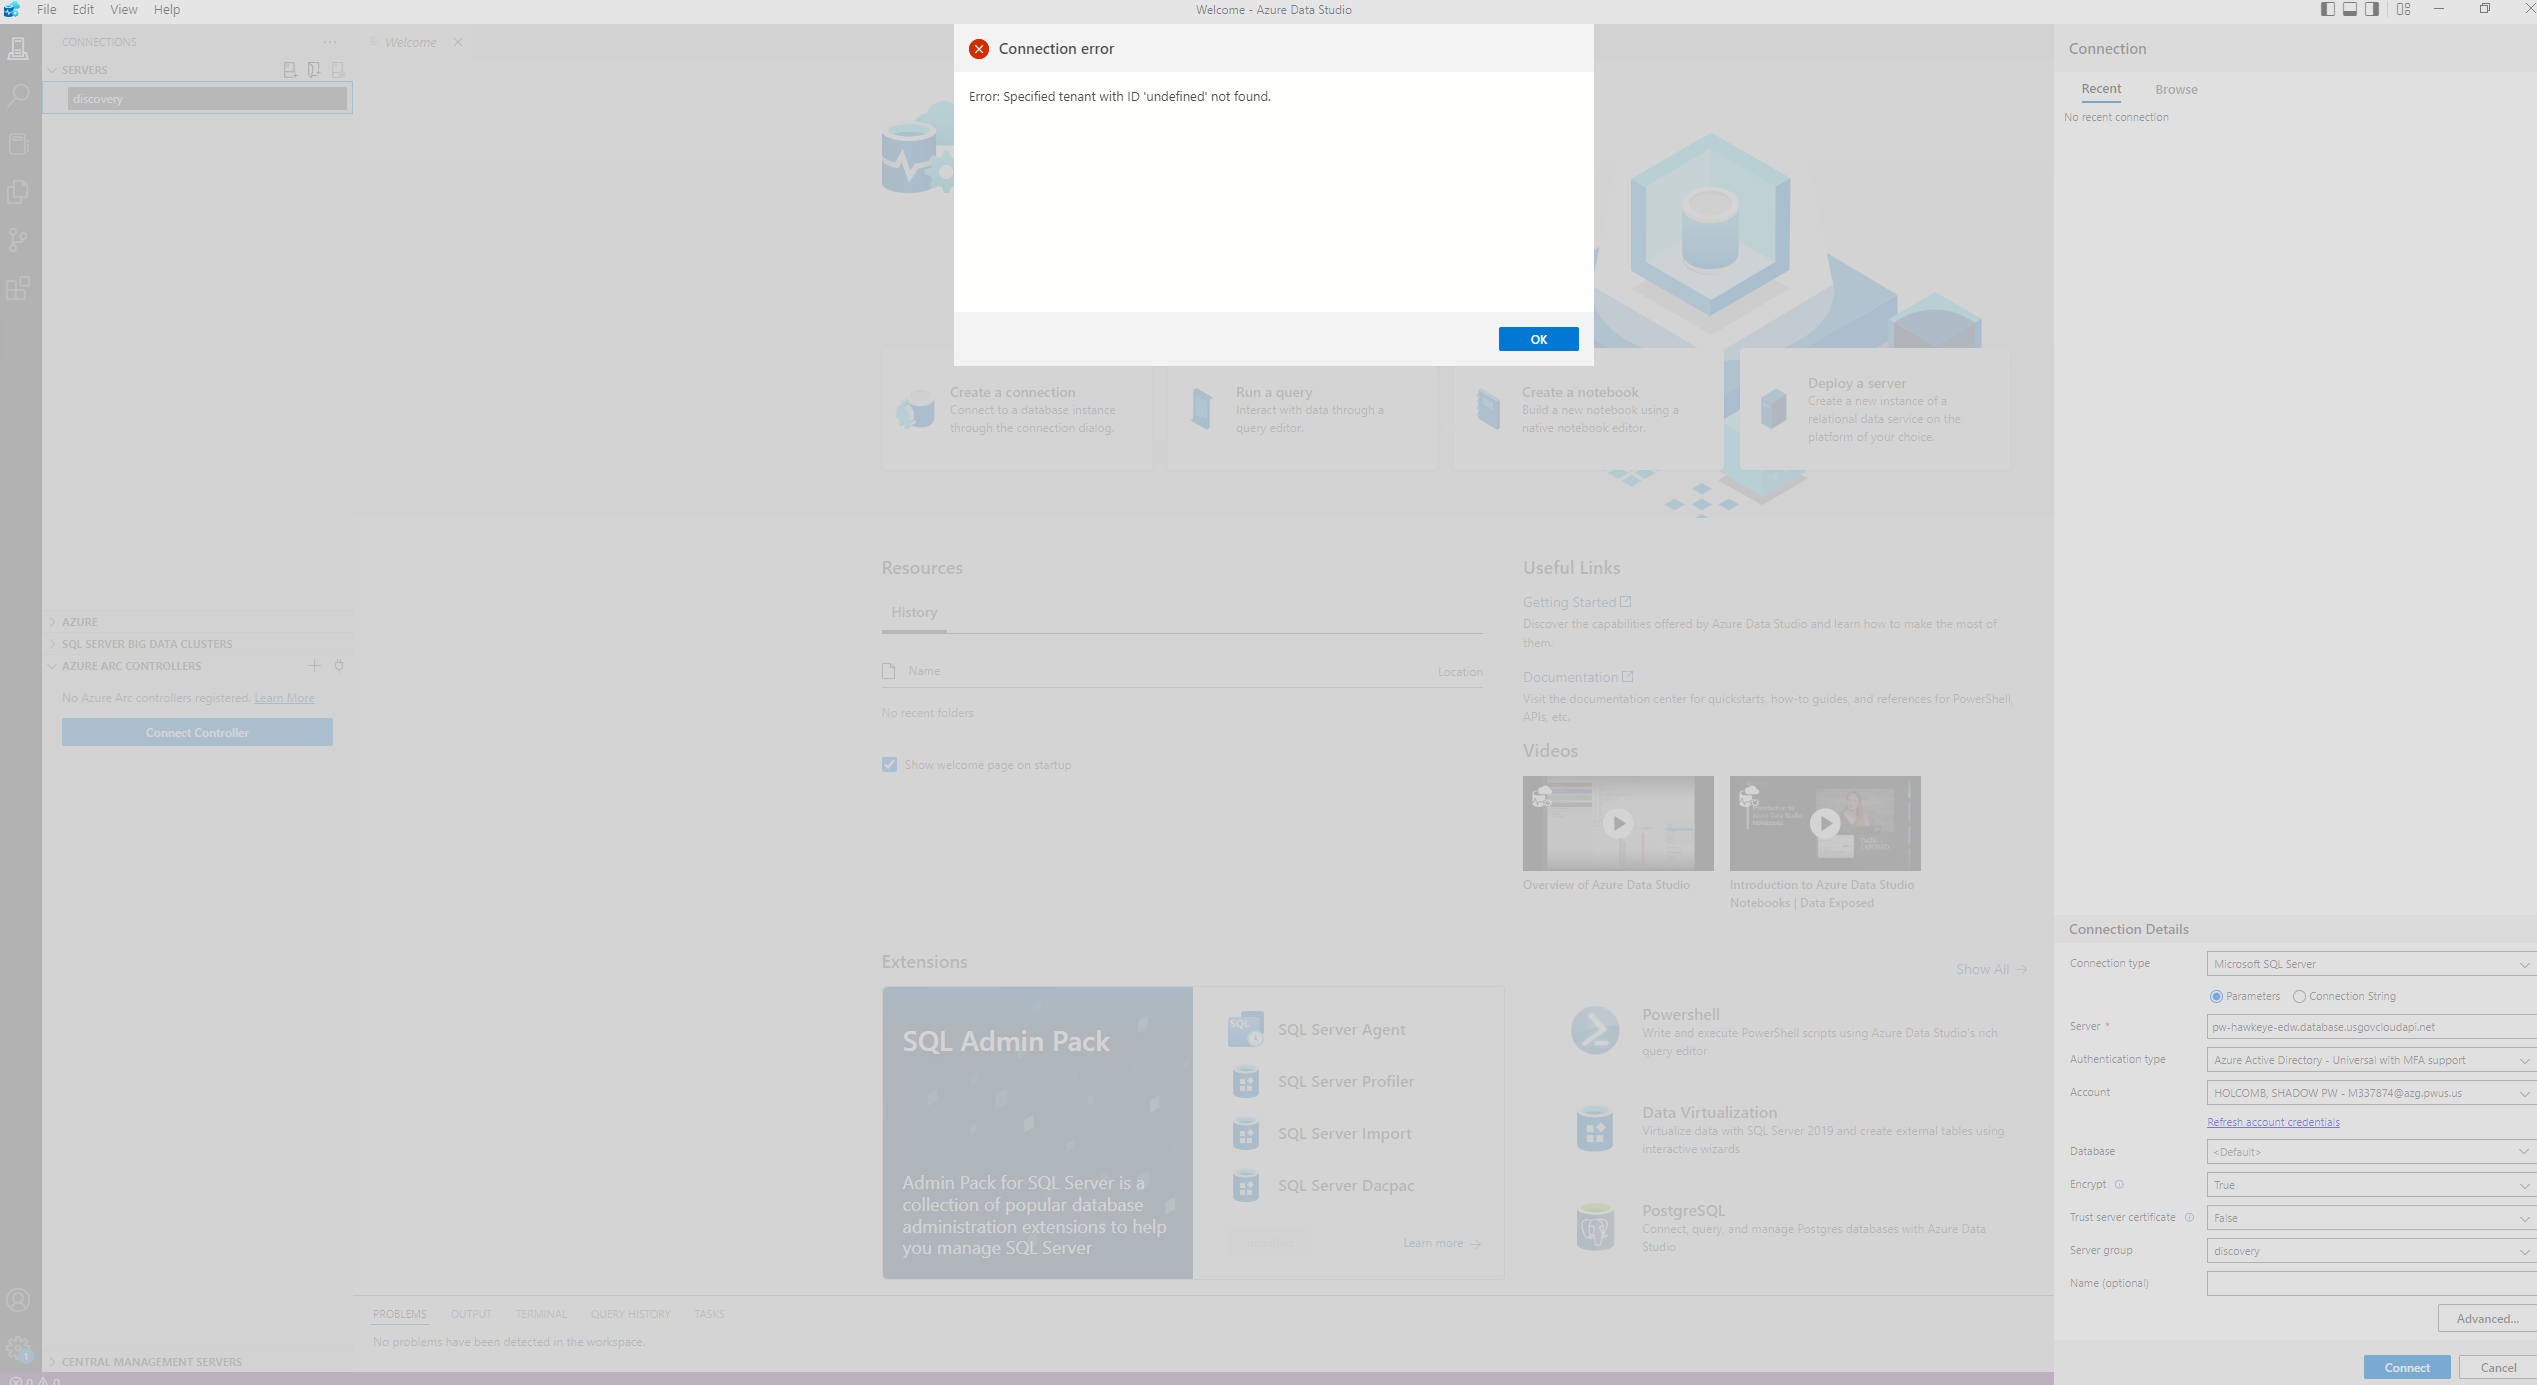The image size is (2537, 1385).
Task: Click OK on the Connection error dialog
Action: (x=1538, y=339)
